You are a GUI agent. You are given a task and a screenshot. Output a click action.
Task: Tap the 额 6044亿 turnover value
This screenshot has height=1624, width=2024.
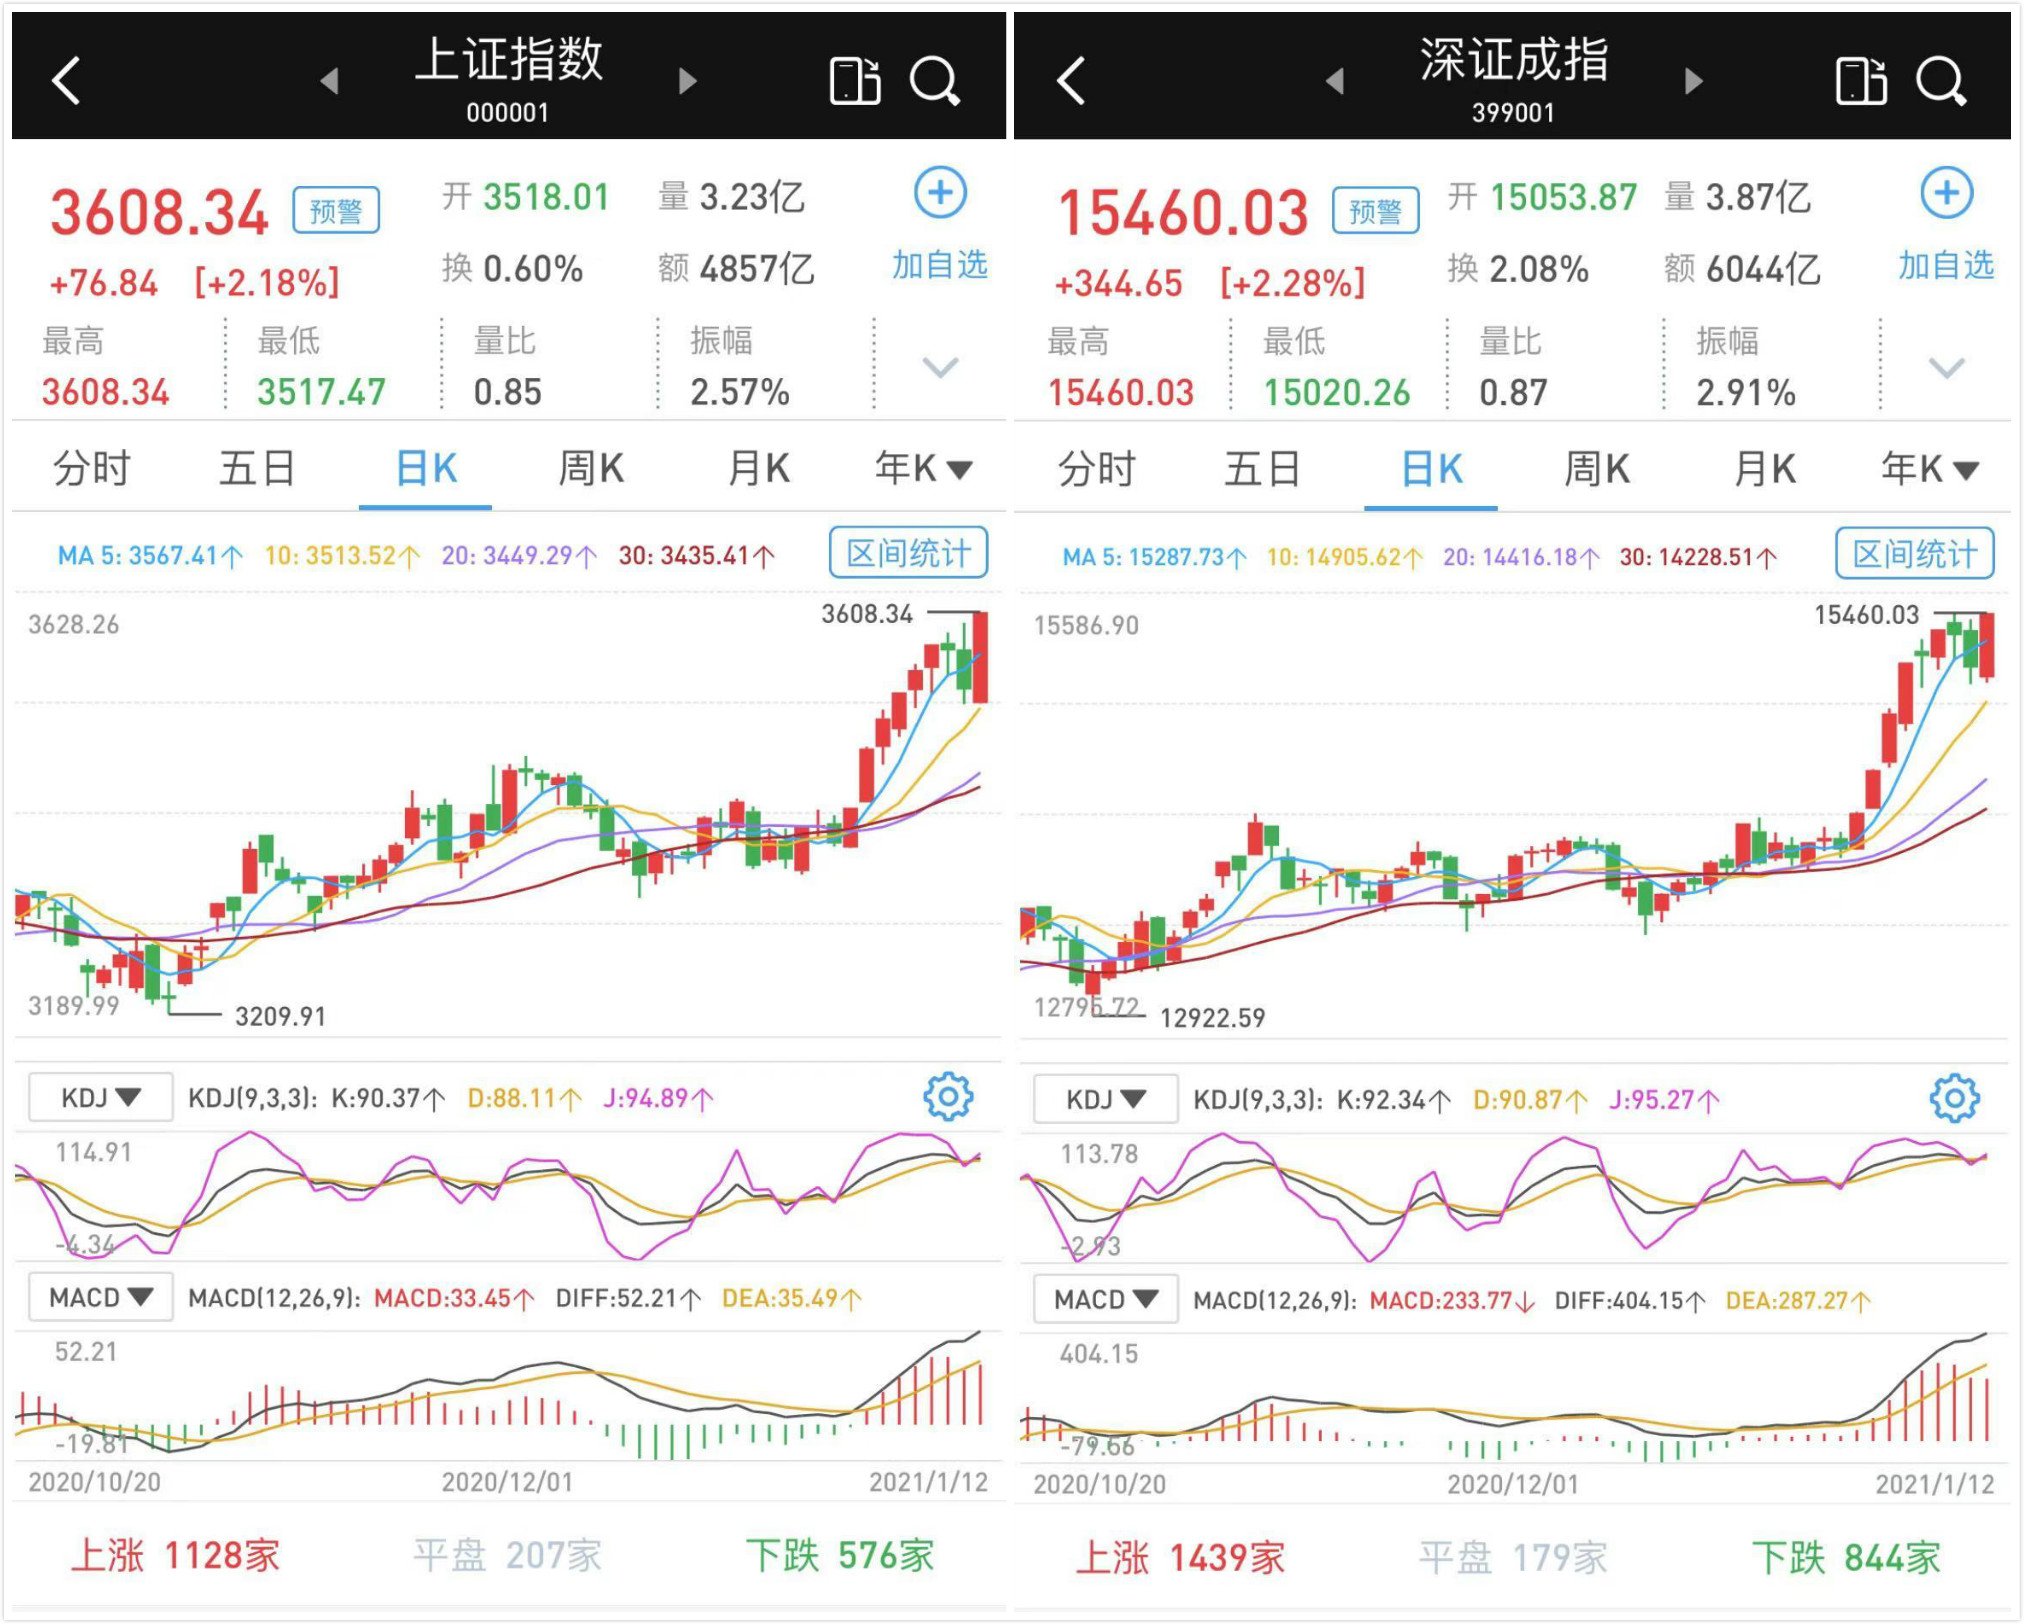pyautogui.click(x=1742, y=268)
